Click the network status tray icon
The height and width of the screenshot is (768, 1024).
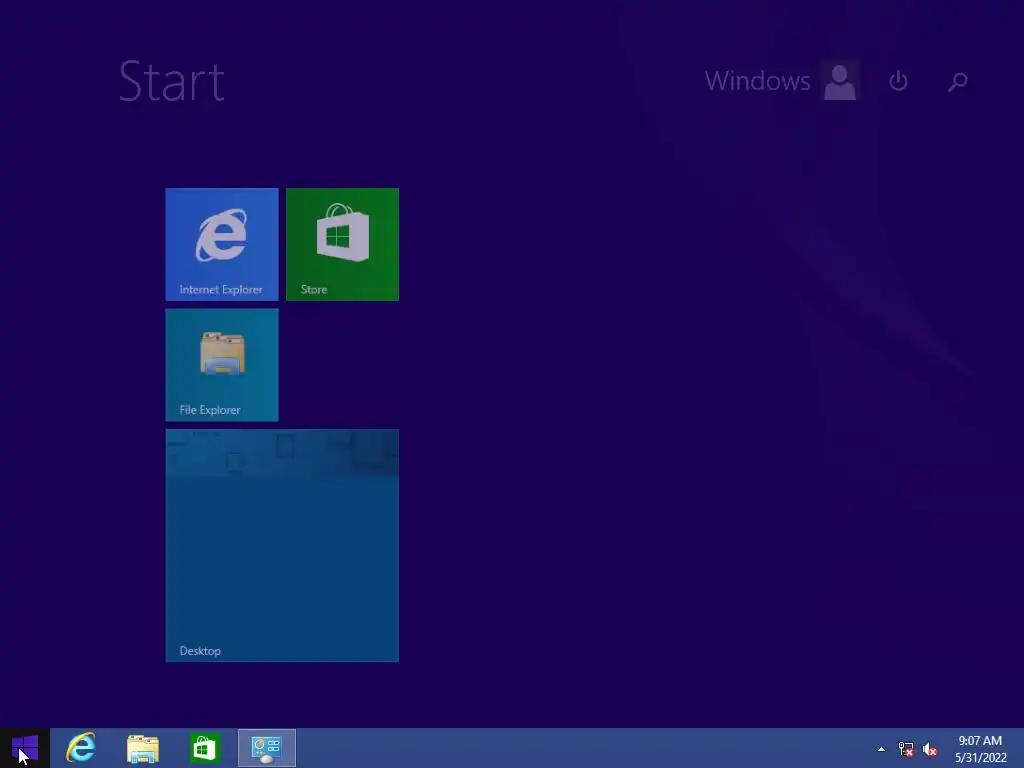(x=906, y=749)
